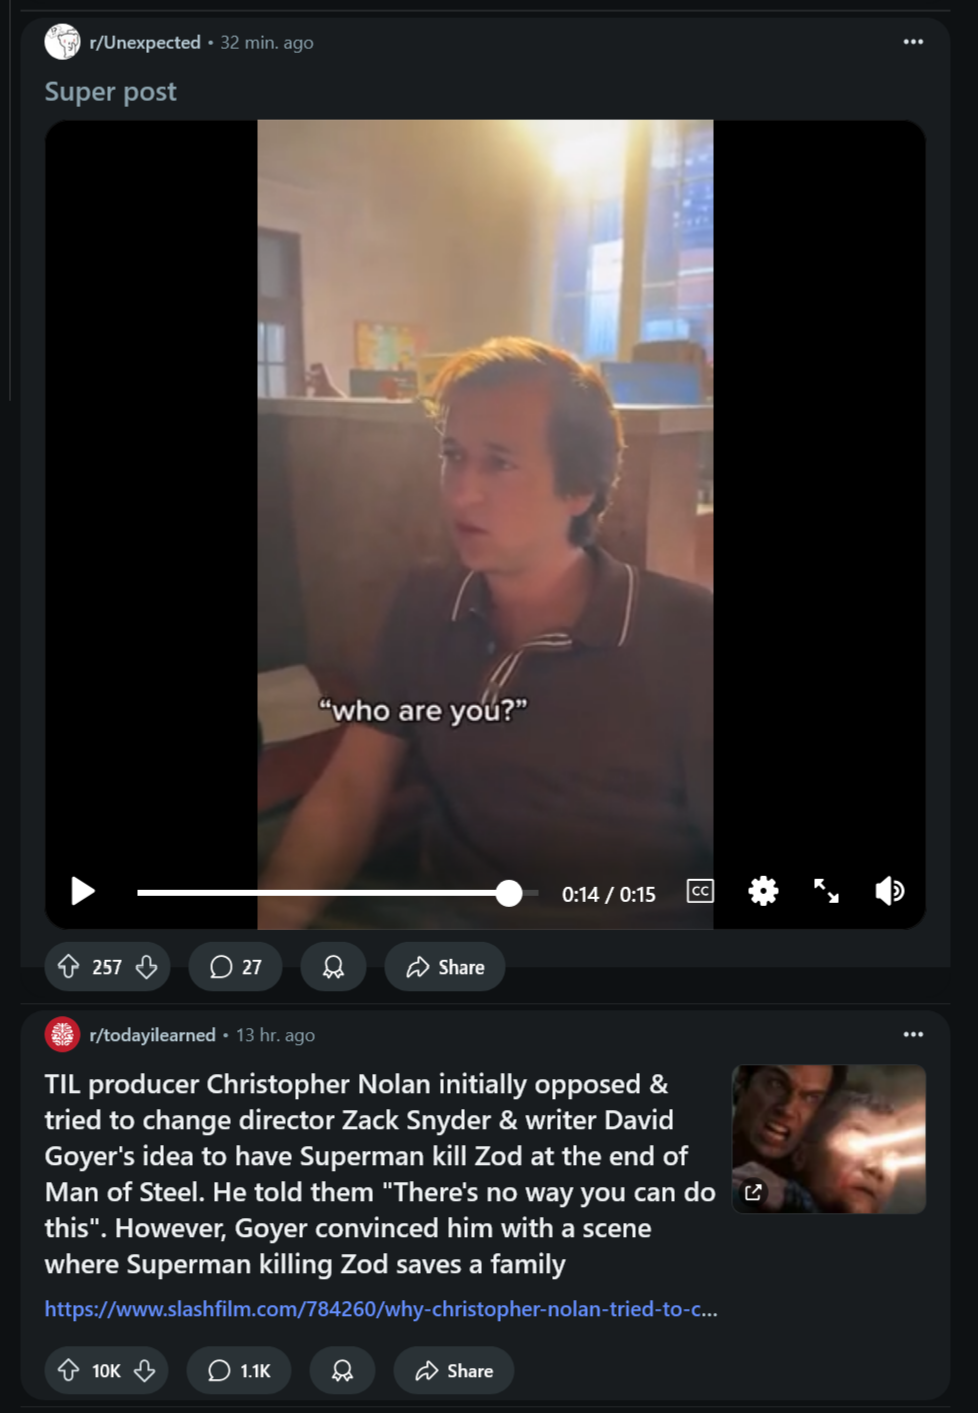Downvote the Super post

[x=146, y=967]
